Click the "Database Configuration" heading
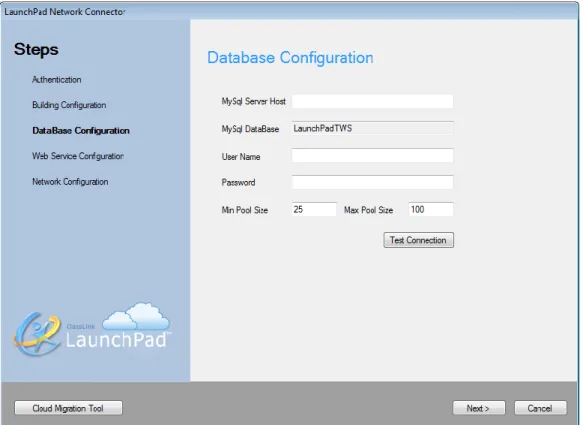This screenshot has width=583, height=425. pos(290,58)
